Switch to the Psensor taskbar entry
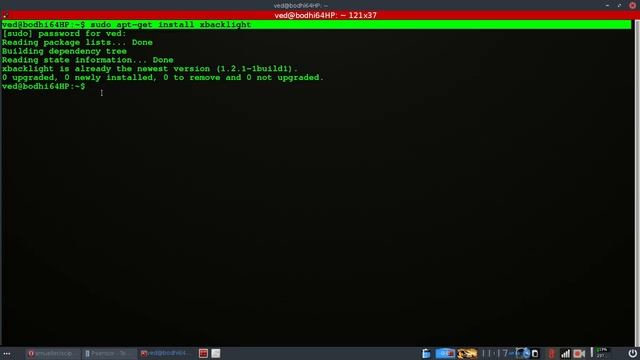 point(109,353)
